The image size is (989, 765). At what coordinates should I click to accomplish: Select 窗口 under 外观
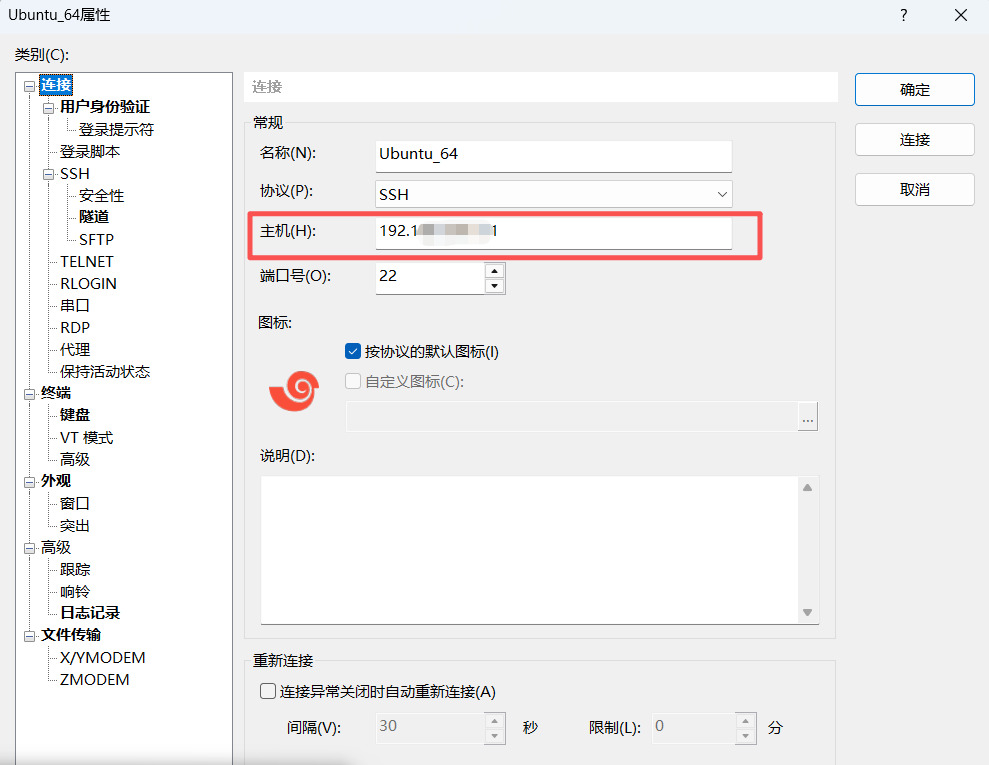coord(74,503)
